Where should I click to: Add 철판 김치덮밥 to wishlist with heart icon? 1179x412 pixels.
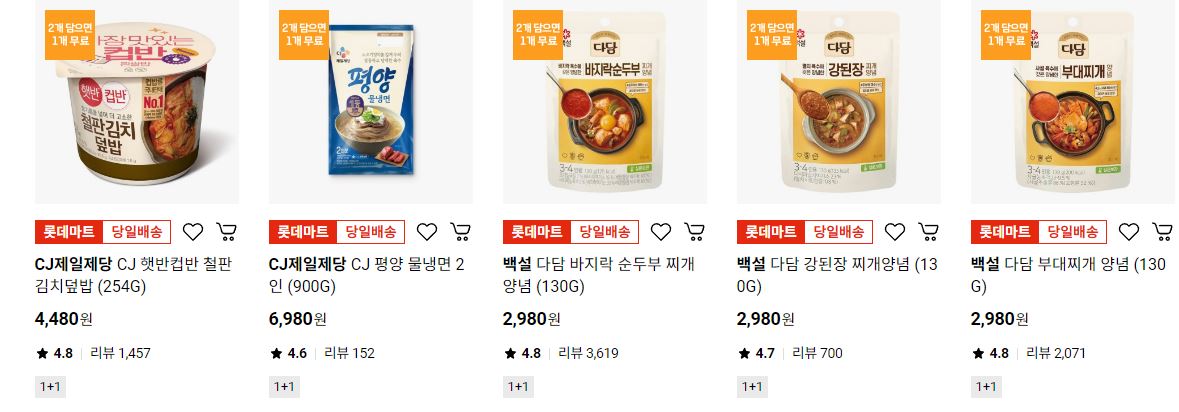coord(193,232)
